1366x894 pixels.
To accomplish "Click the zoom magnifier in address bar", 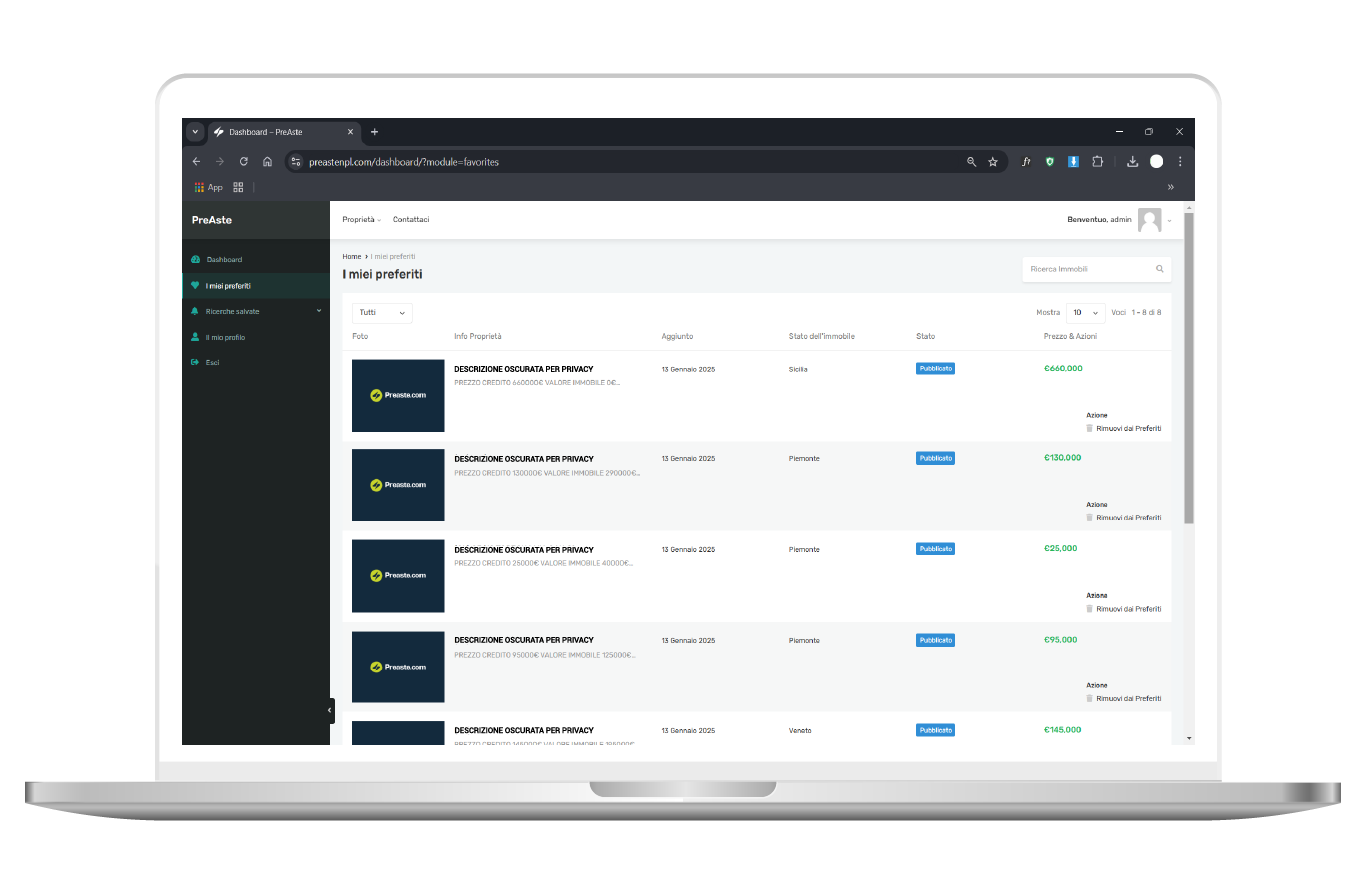I will tap(971, 161).
